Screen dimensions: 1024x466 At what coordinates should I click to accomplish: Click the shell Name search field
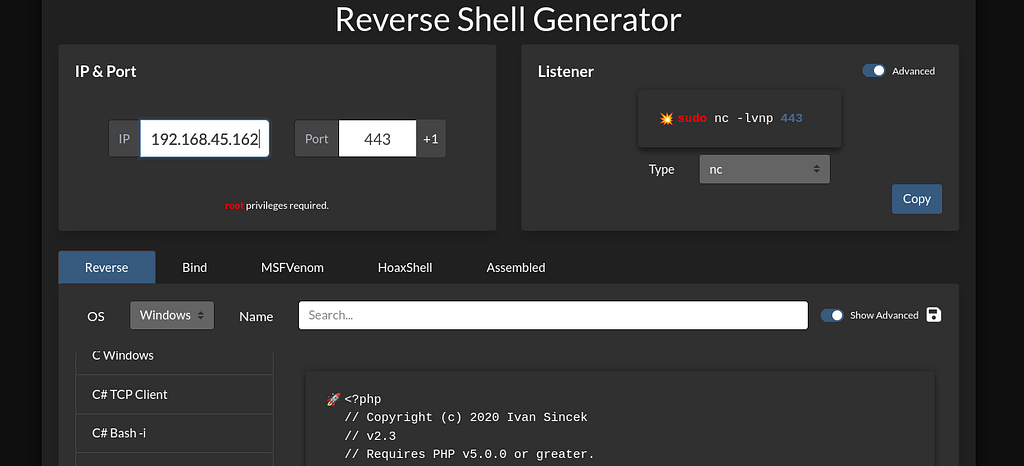553,315
